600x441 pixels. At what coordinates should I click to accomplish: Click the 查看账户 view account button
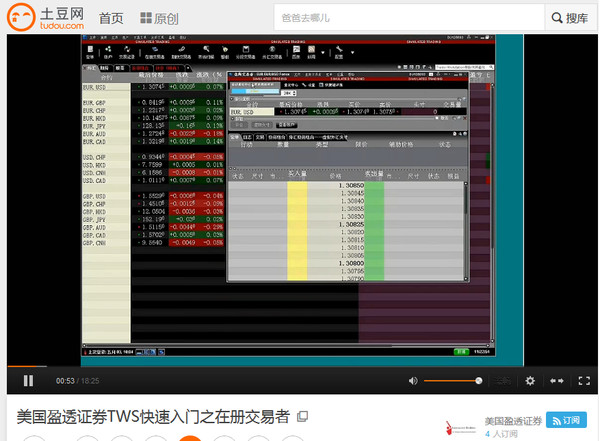286,125
